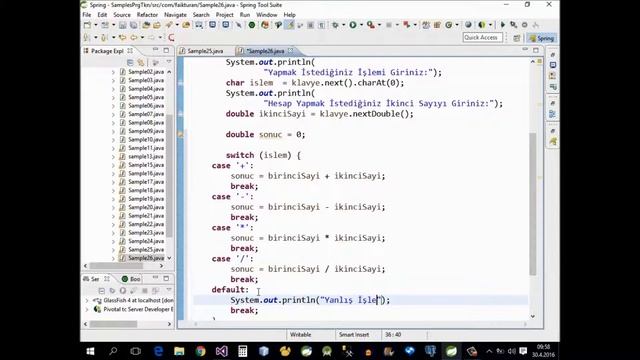The height and width of the screenshot is (360, 640).
Task: Expand the Sample26.java tree node
Action: [113, 258]
